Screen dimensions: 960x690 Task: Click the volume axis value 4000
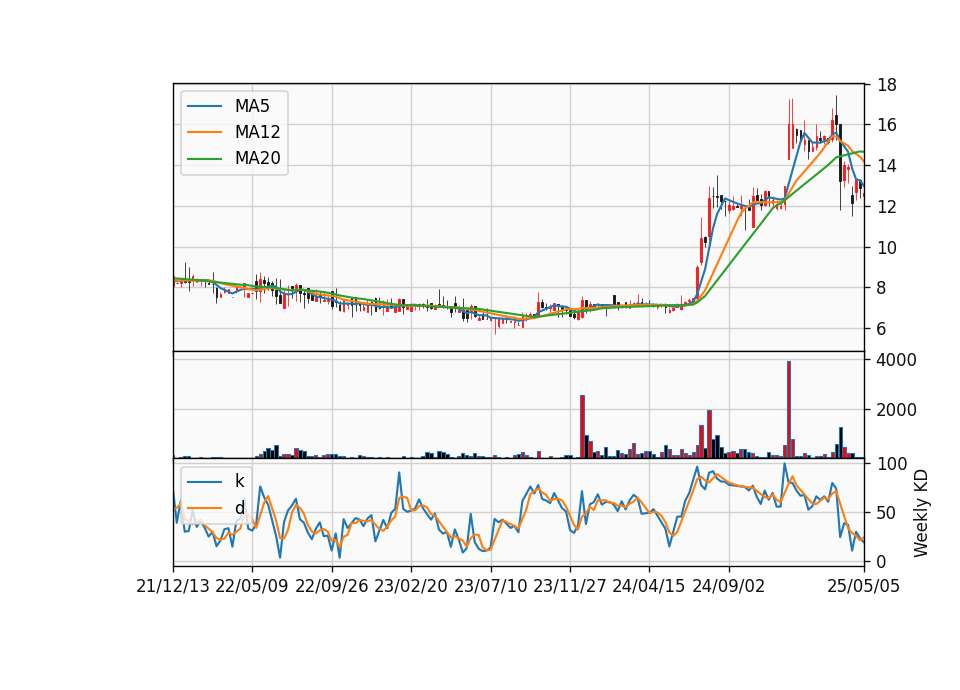click(x=896, y=360)
